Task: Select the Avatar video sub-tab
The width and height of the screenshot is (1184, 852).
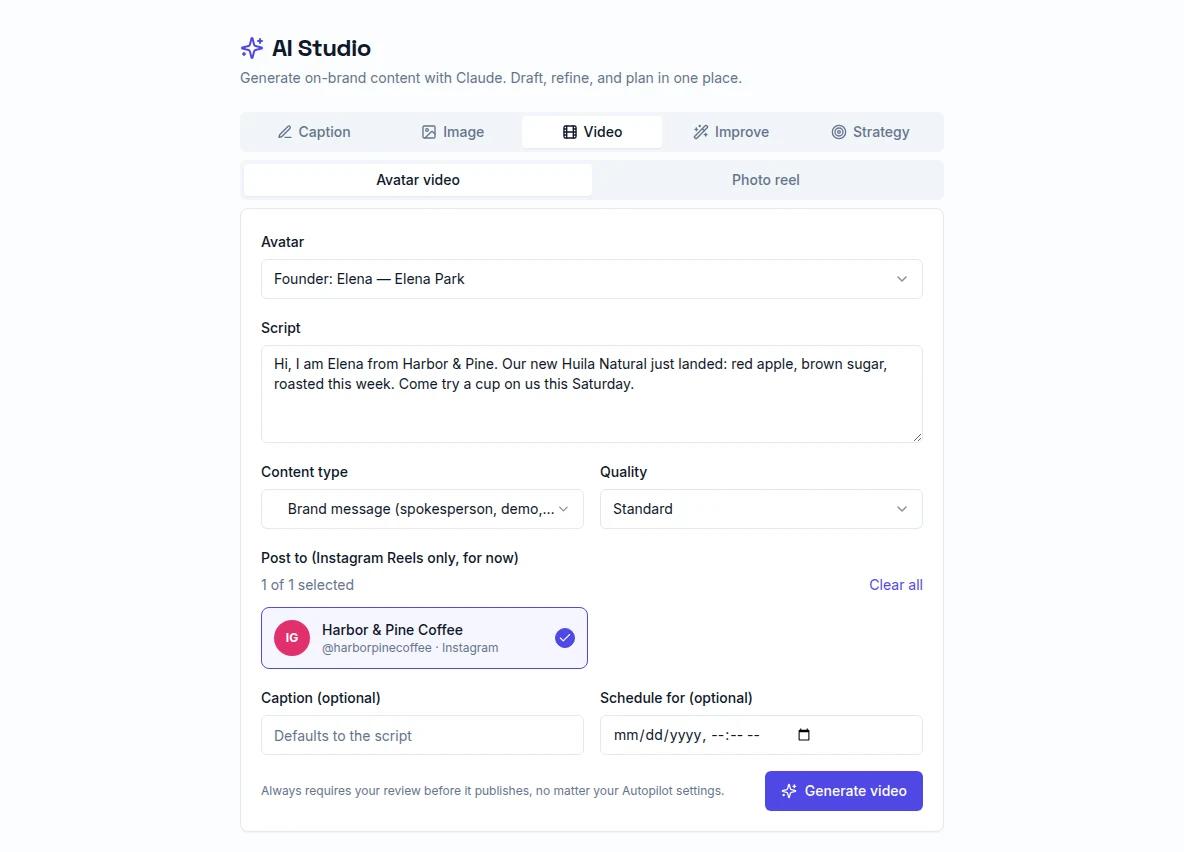Action: click(x=418, y=180)
